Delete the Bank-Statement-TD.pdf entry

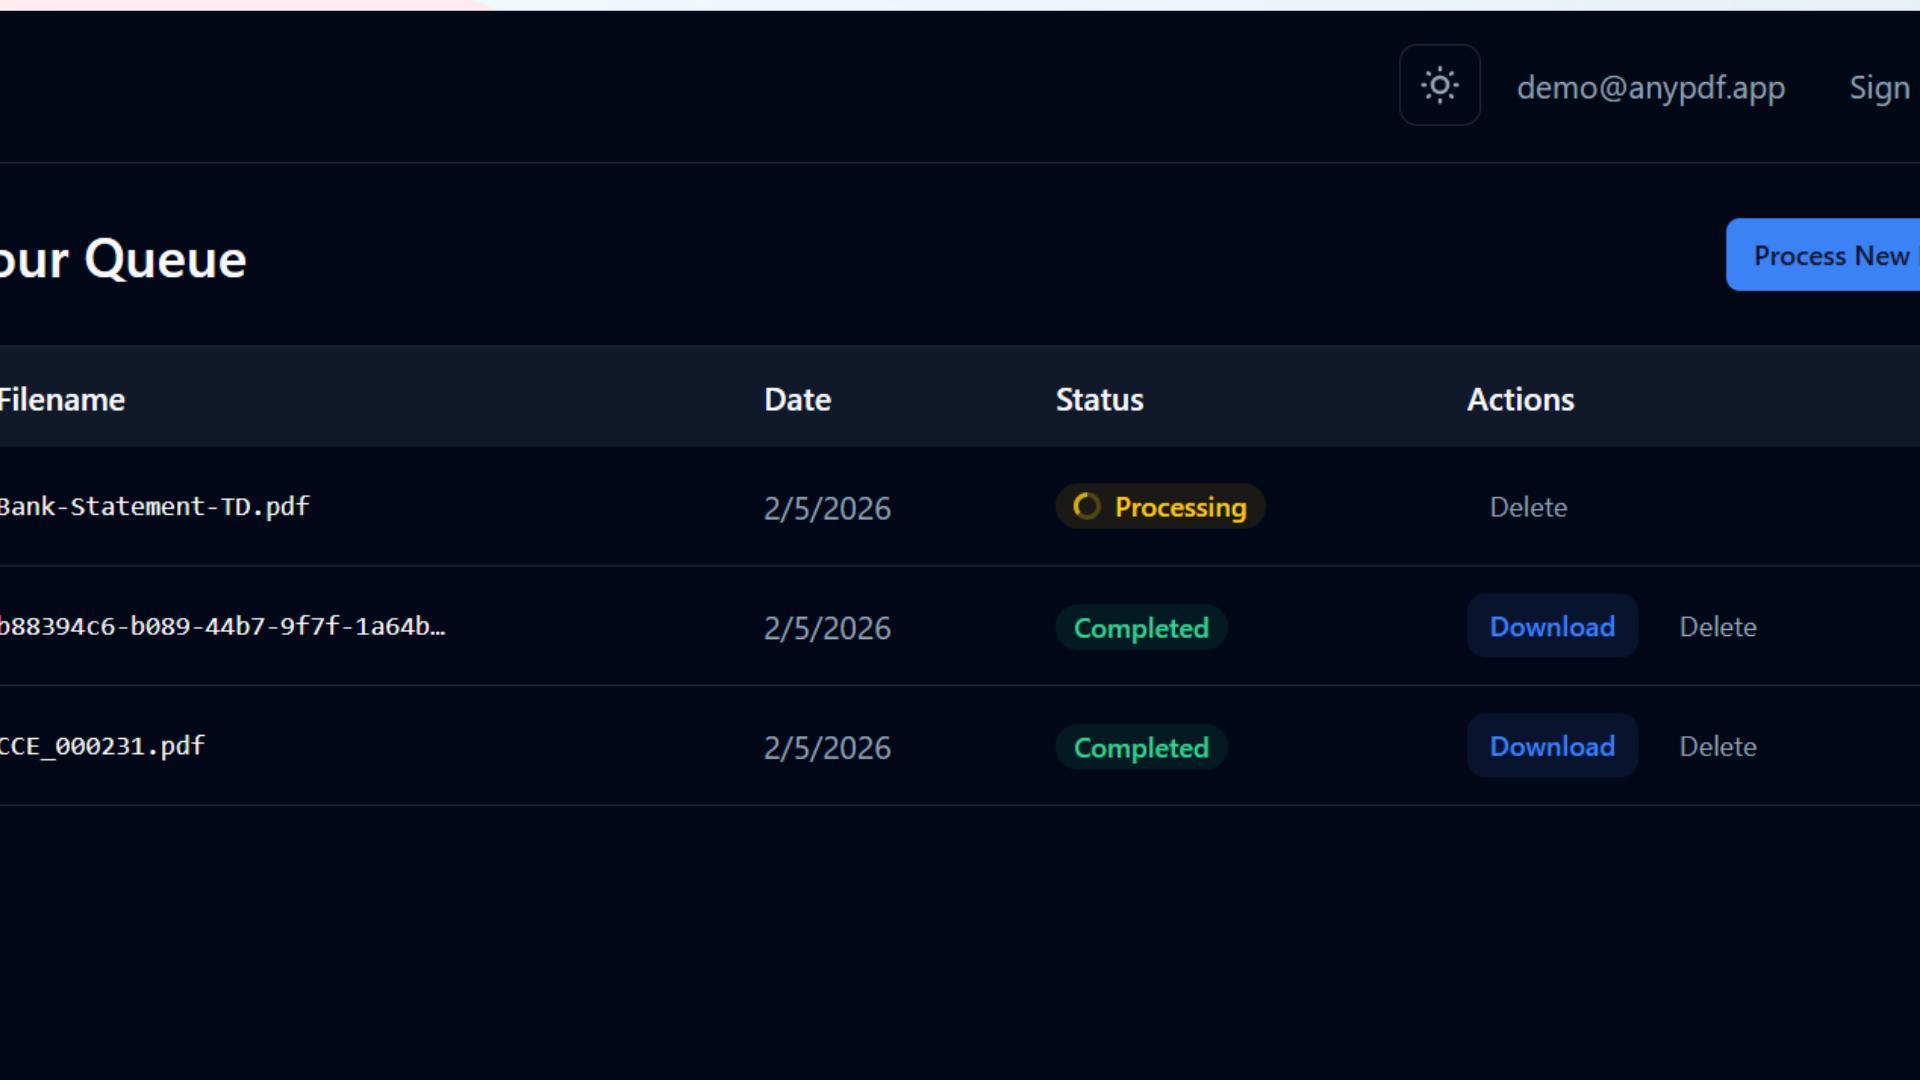tap(1528, 507)
